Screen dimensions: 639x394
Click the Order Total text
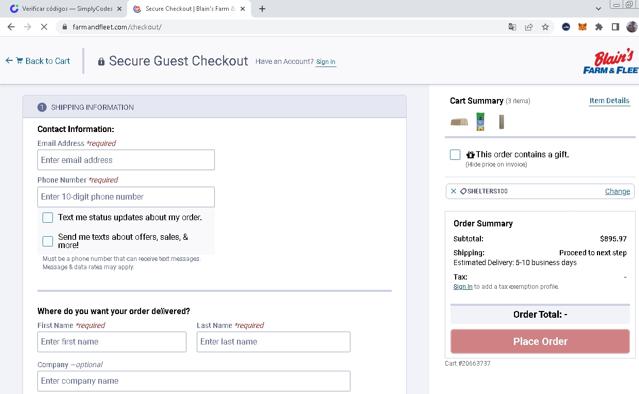click(540, 315)
